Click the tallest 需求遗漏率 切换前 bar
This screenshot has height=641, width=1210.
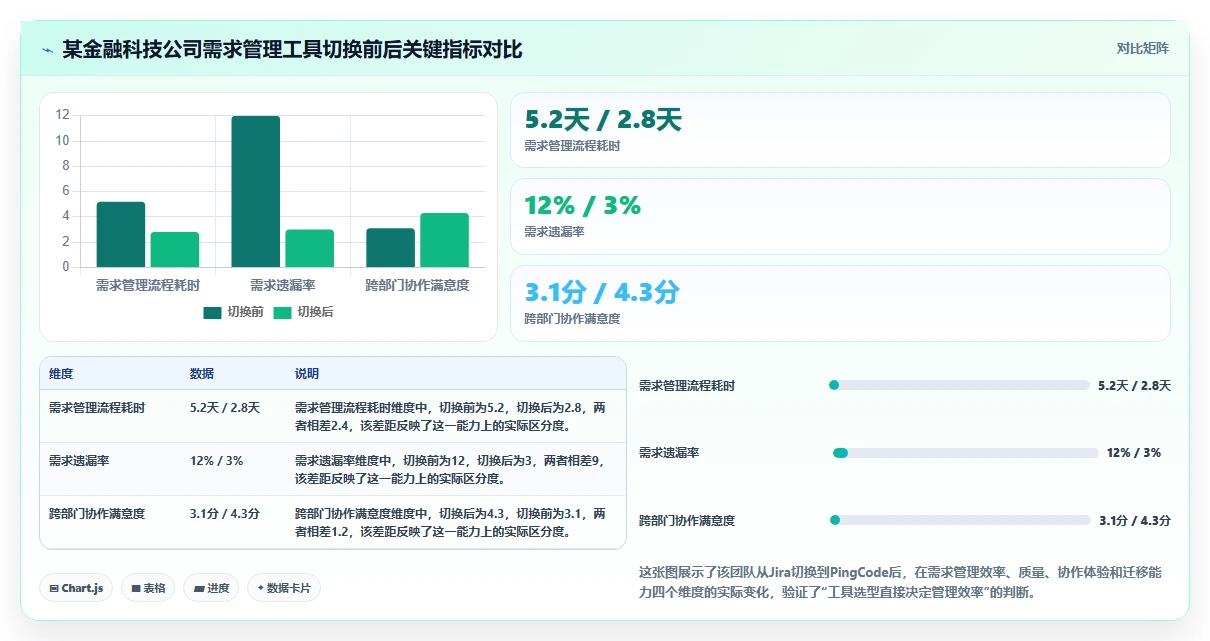[x=256, y=191]
